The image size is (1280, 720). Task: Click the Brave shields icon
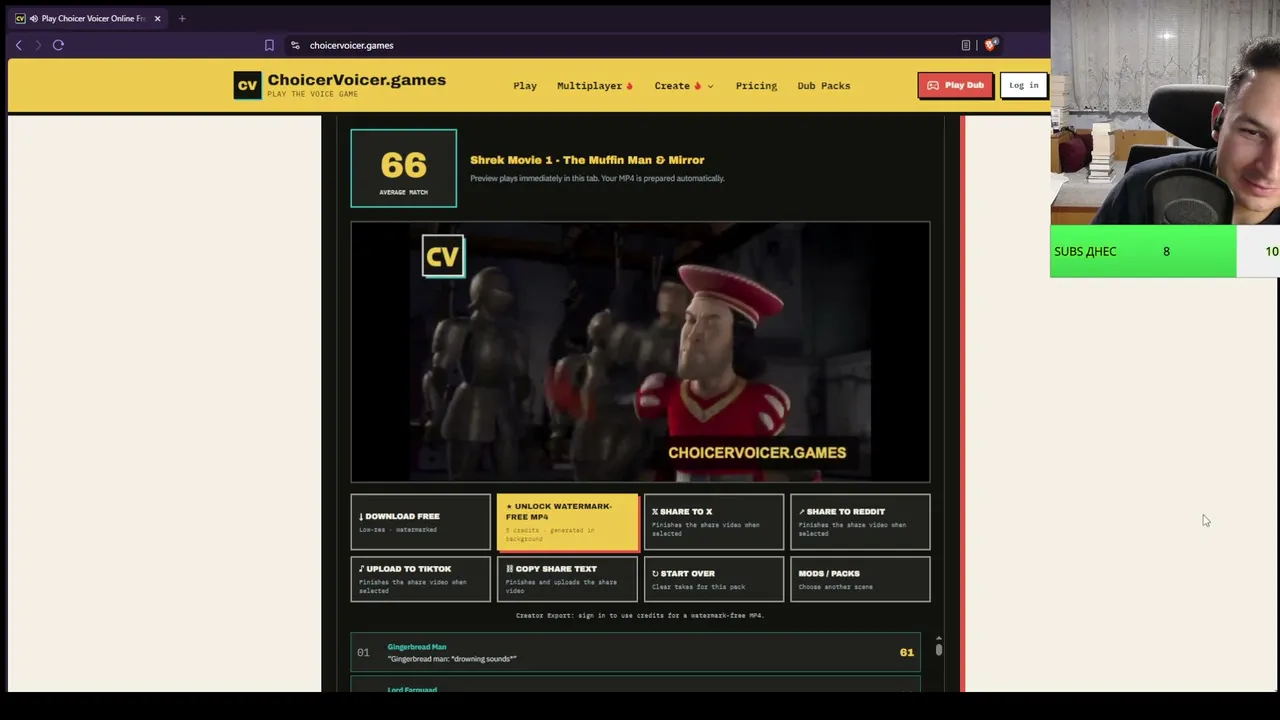990,45
